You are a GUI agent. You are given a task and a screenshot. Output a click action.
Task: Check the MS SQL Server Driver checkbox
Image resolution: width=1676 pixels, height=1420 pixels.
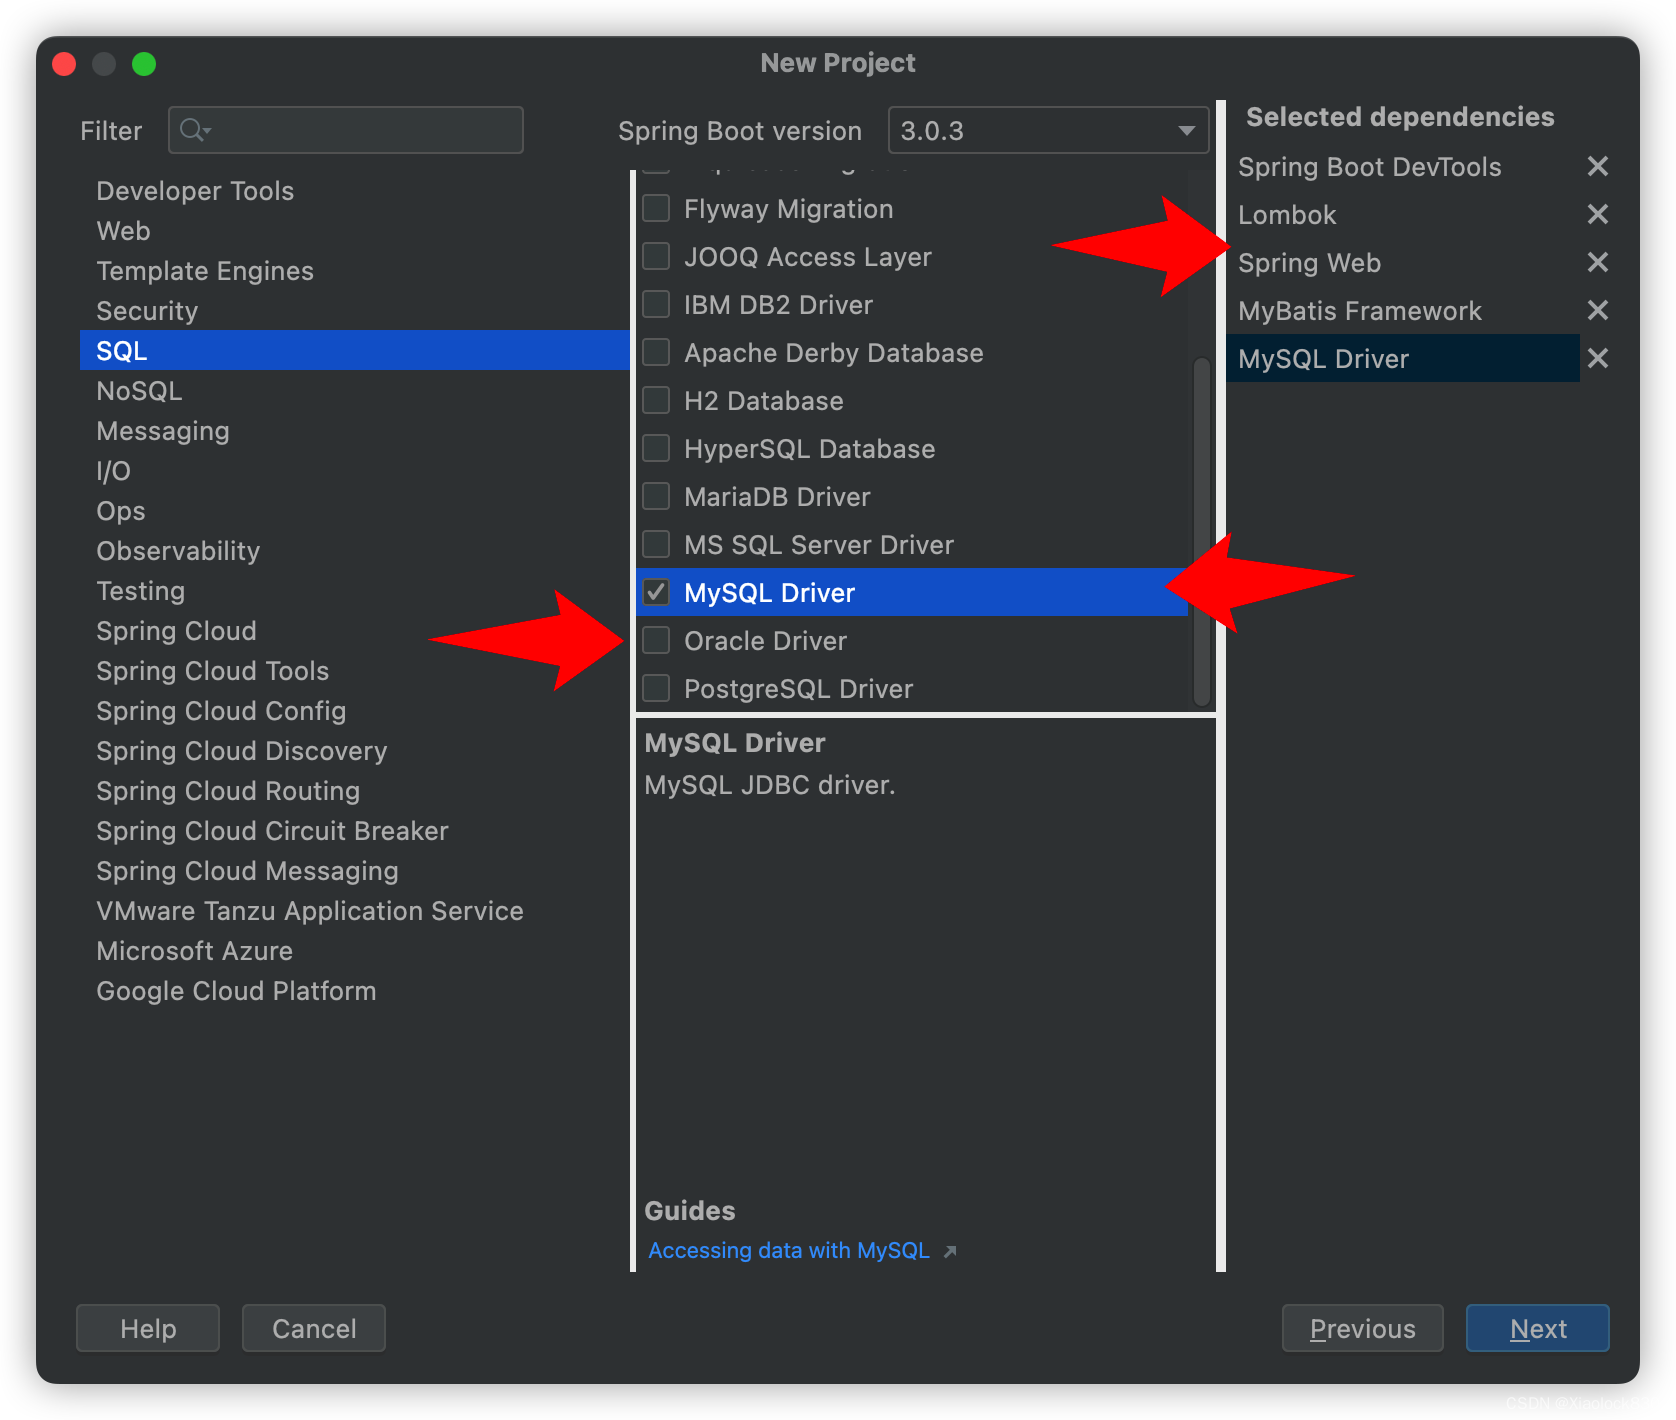tap(656, 544)
